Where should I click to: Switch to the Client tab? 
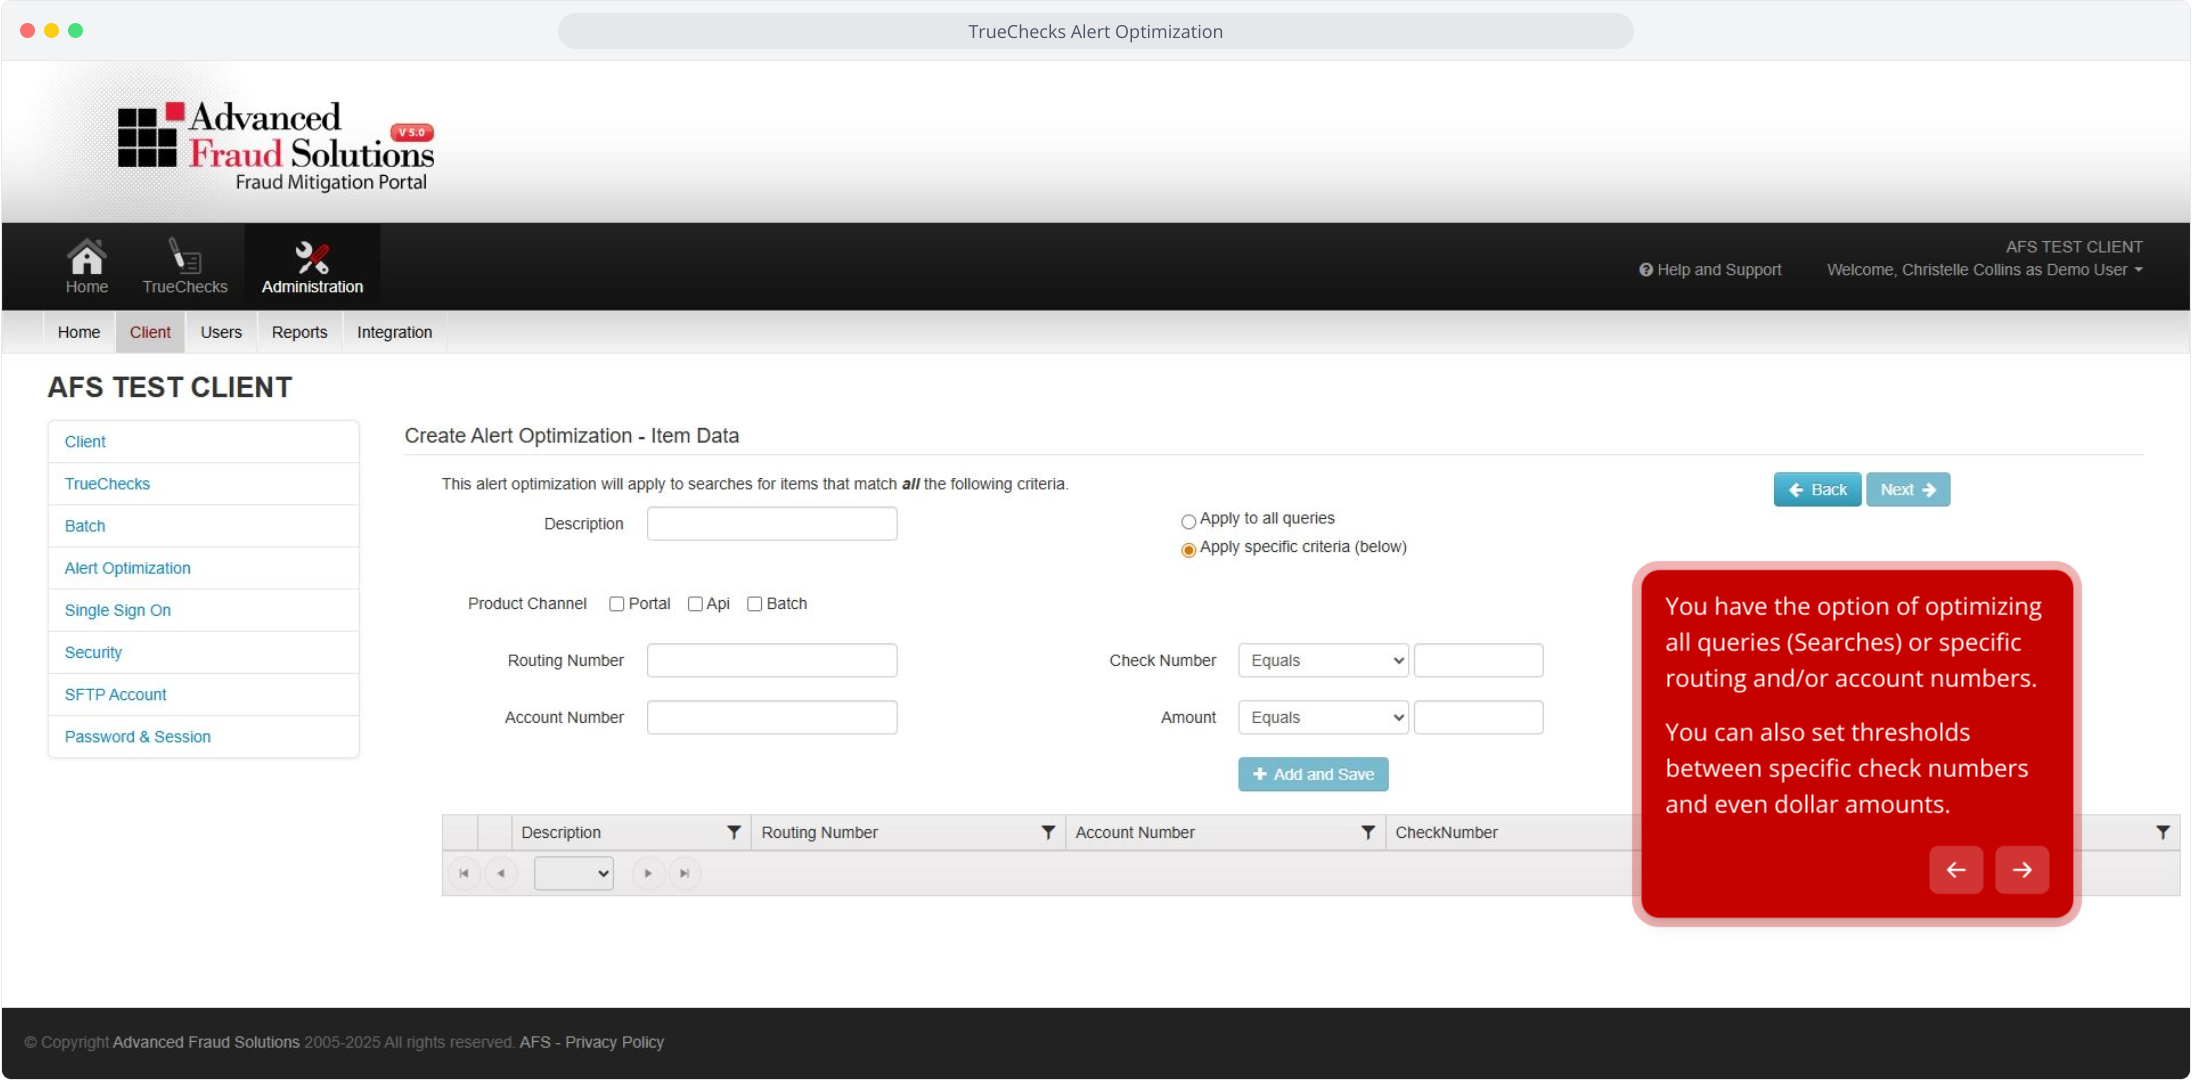click(150, 332)
